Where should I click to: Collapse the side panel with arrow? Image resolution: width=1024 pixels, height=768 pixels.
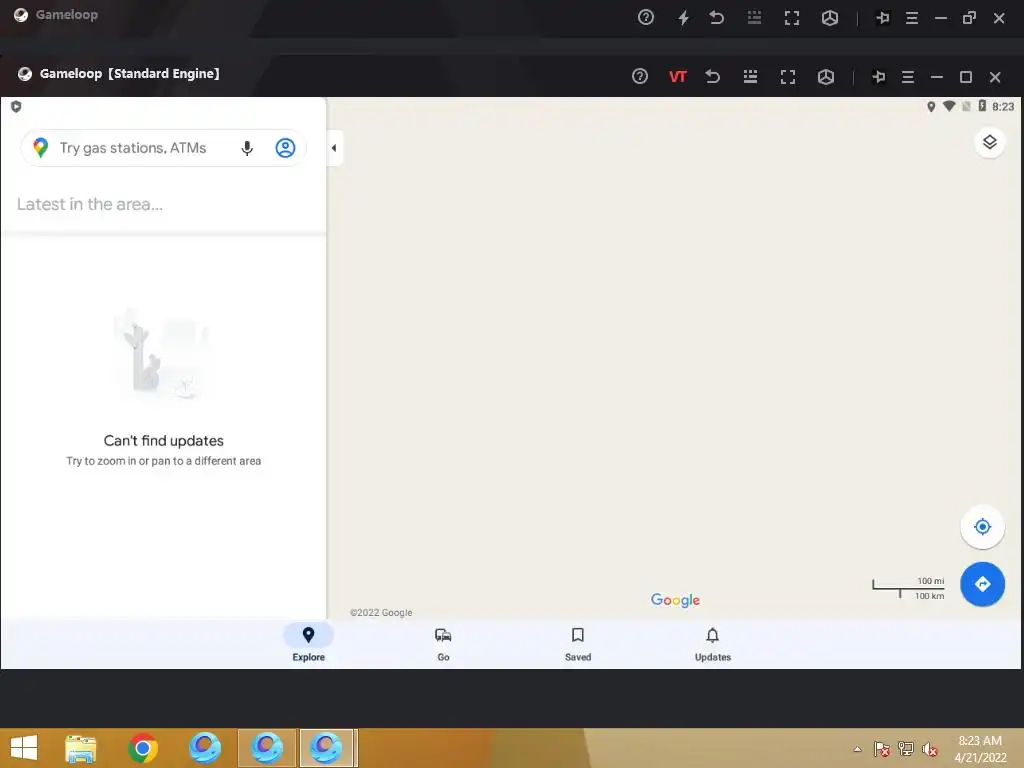click(334, 148)
